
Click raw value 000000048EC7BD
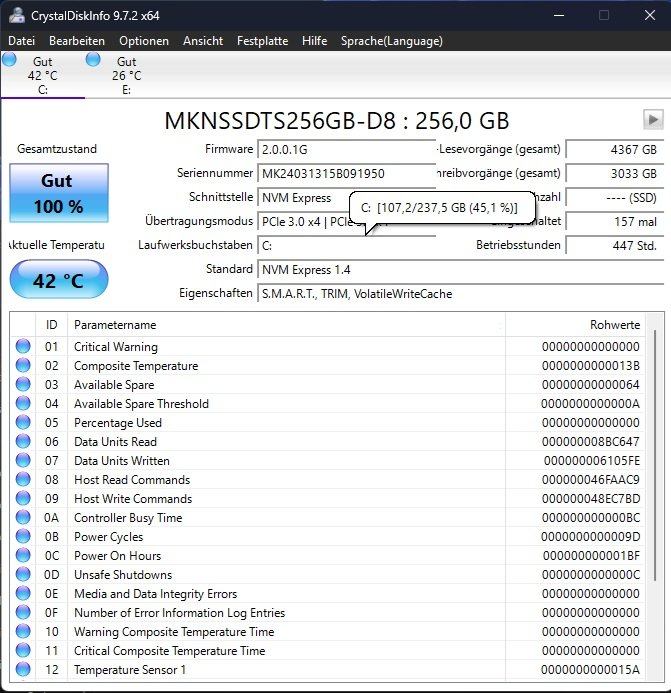pyautogui.click(x=591, y=499)
